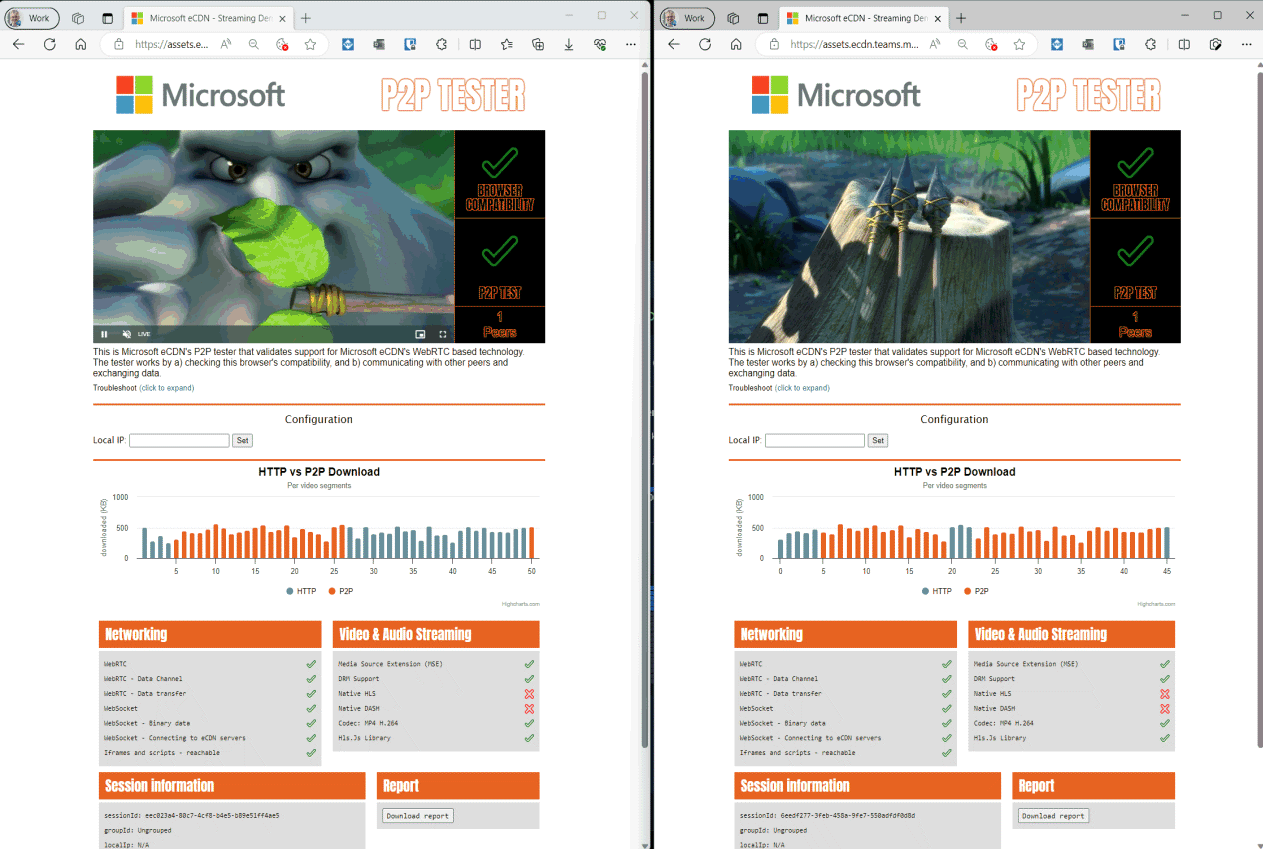Toggle the P2P legend series in the right chart

pos(975,591)
